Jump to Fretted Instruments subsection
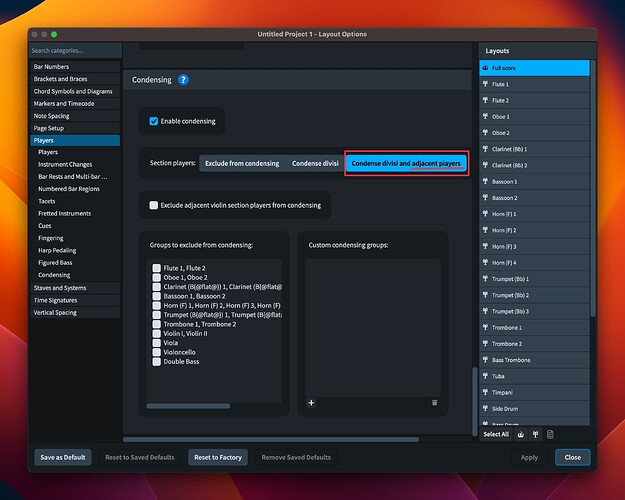The height and width of the screenshot is (500, 625). [65, 214]
